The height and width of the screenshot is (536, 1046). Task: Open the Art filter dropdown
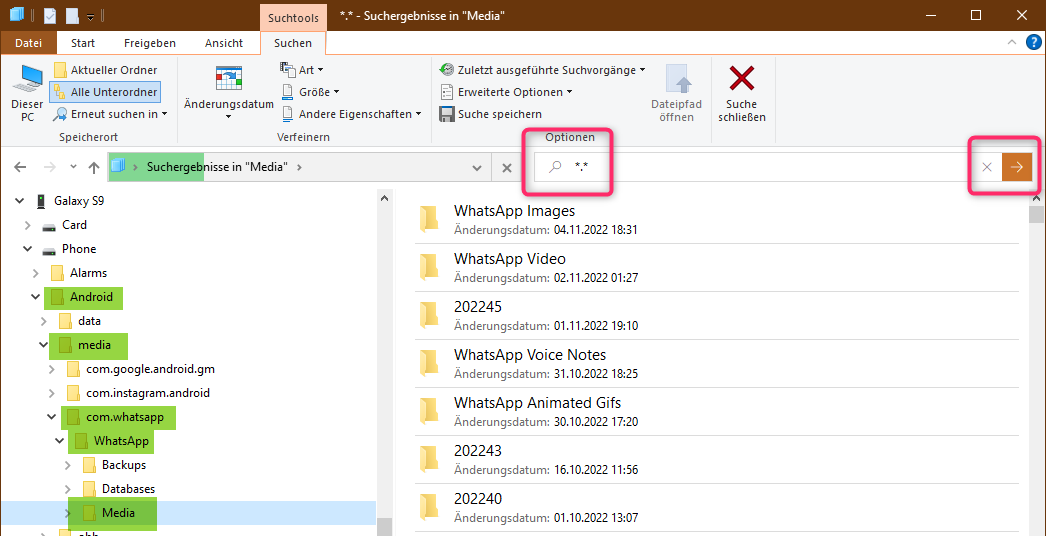click(x=302, y=69)
